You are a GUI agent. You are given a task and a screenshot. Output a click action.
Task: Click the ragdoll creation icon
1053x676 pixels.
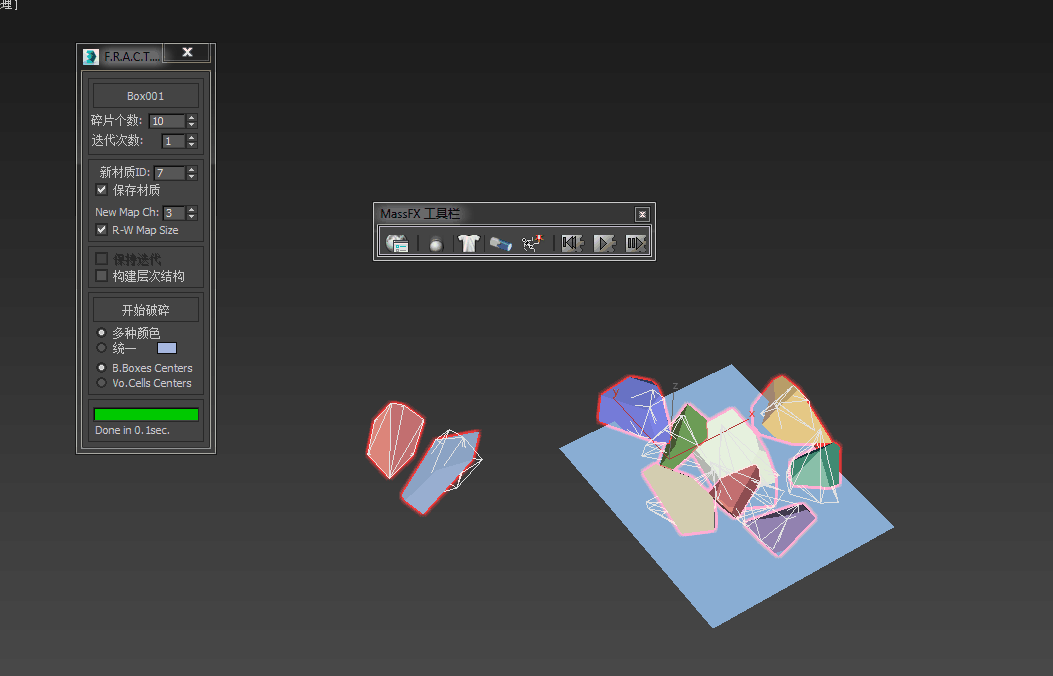(532, 243)
